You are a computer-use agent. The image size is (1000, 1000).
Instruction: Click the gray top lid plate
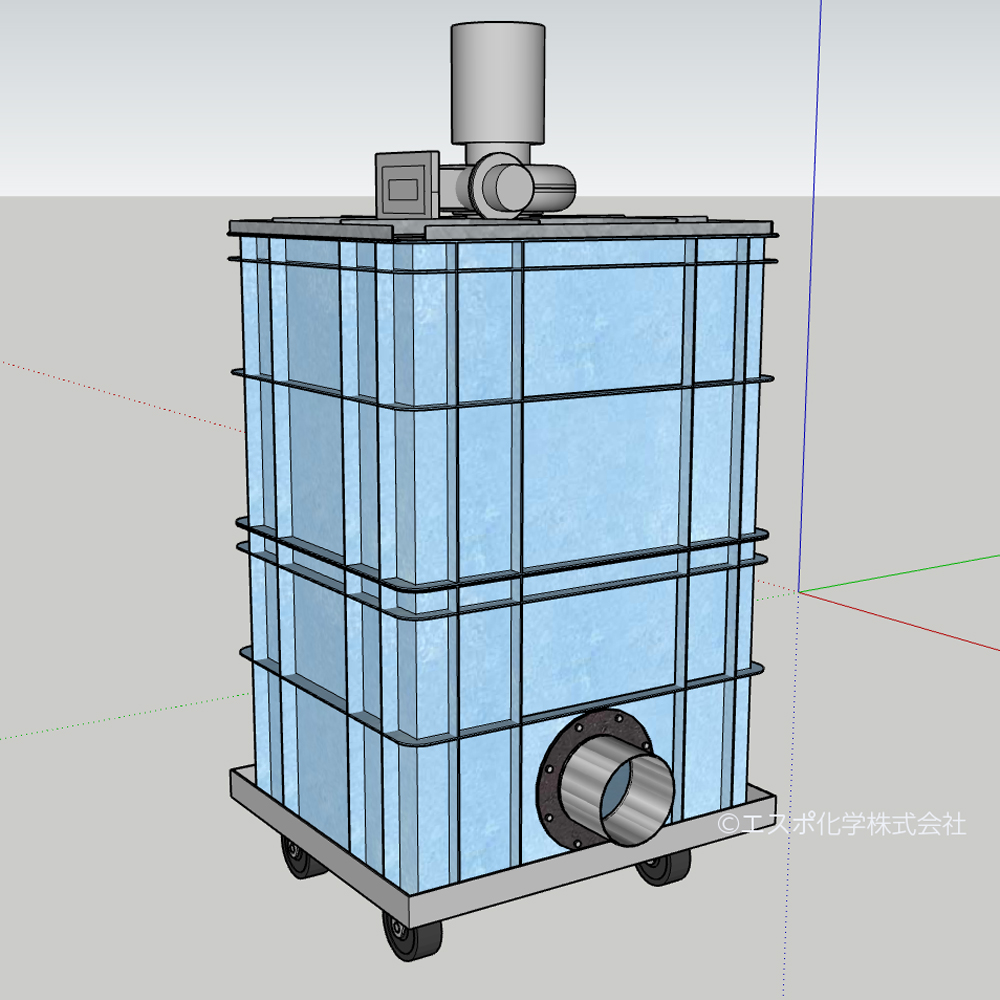point(501,228)
